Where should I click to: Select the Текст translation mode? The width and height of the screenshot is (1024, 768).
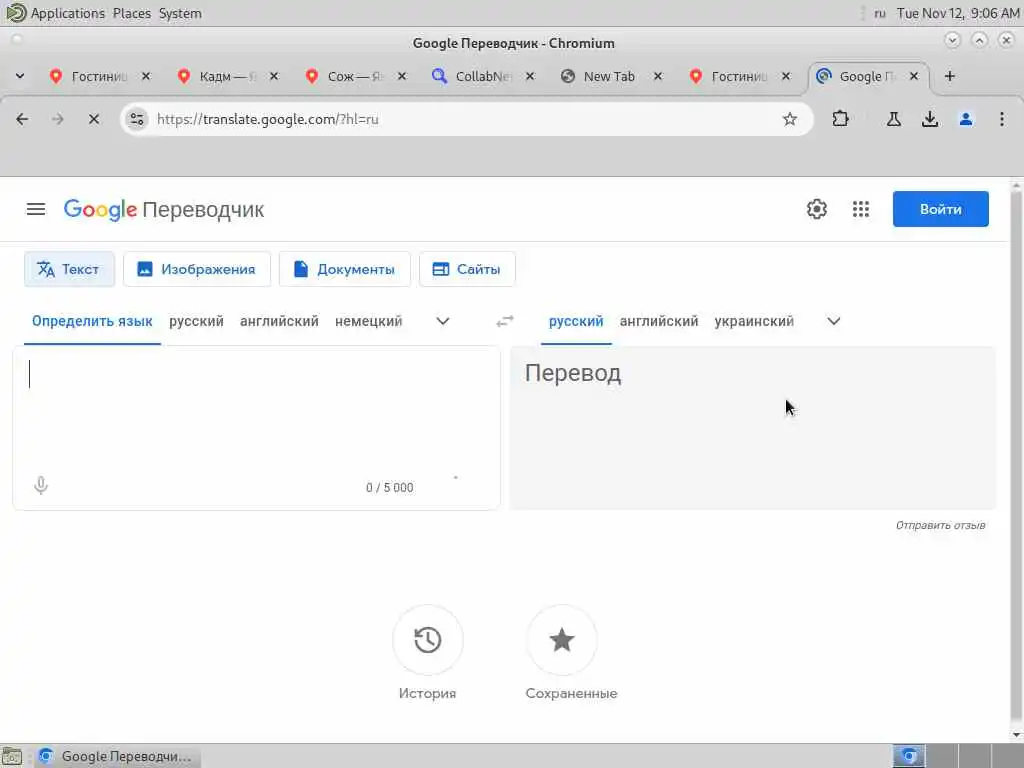click(69, 269)
